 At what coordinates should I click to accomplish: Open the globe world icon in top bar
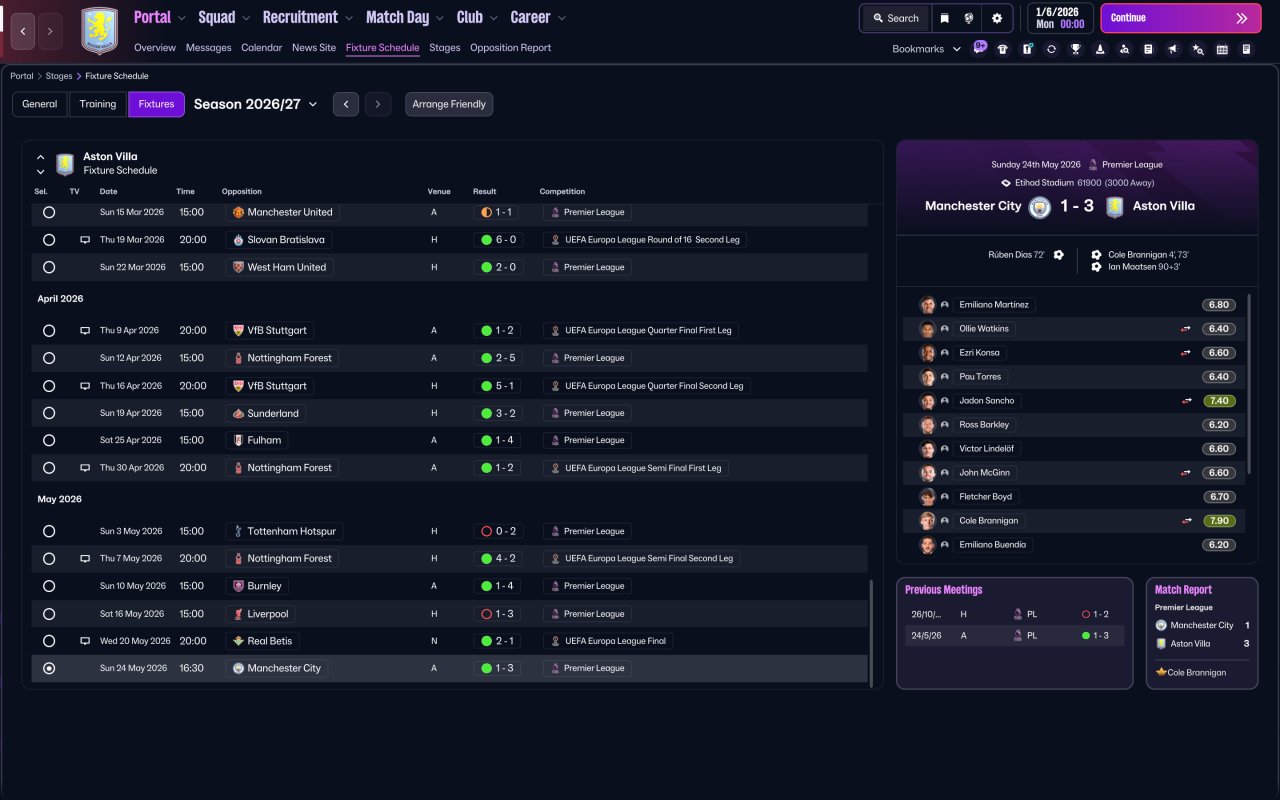click(969, 18)
